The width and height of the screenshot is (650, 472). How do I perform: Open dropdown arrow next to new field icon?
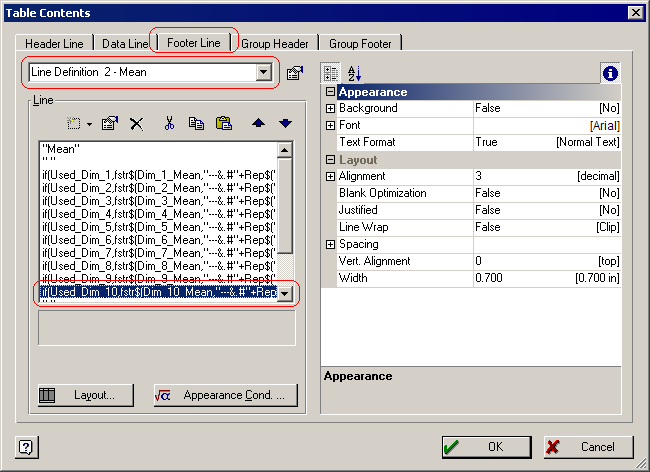tap(90, 124)
